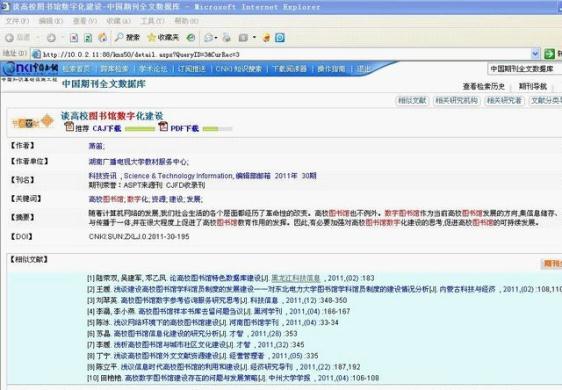Click the PDF download document icon
The height and width of the screenshot is (390, 562).
(163, 127)
